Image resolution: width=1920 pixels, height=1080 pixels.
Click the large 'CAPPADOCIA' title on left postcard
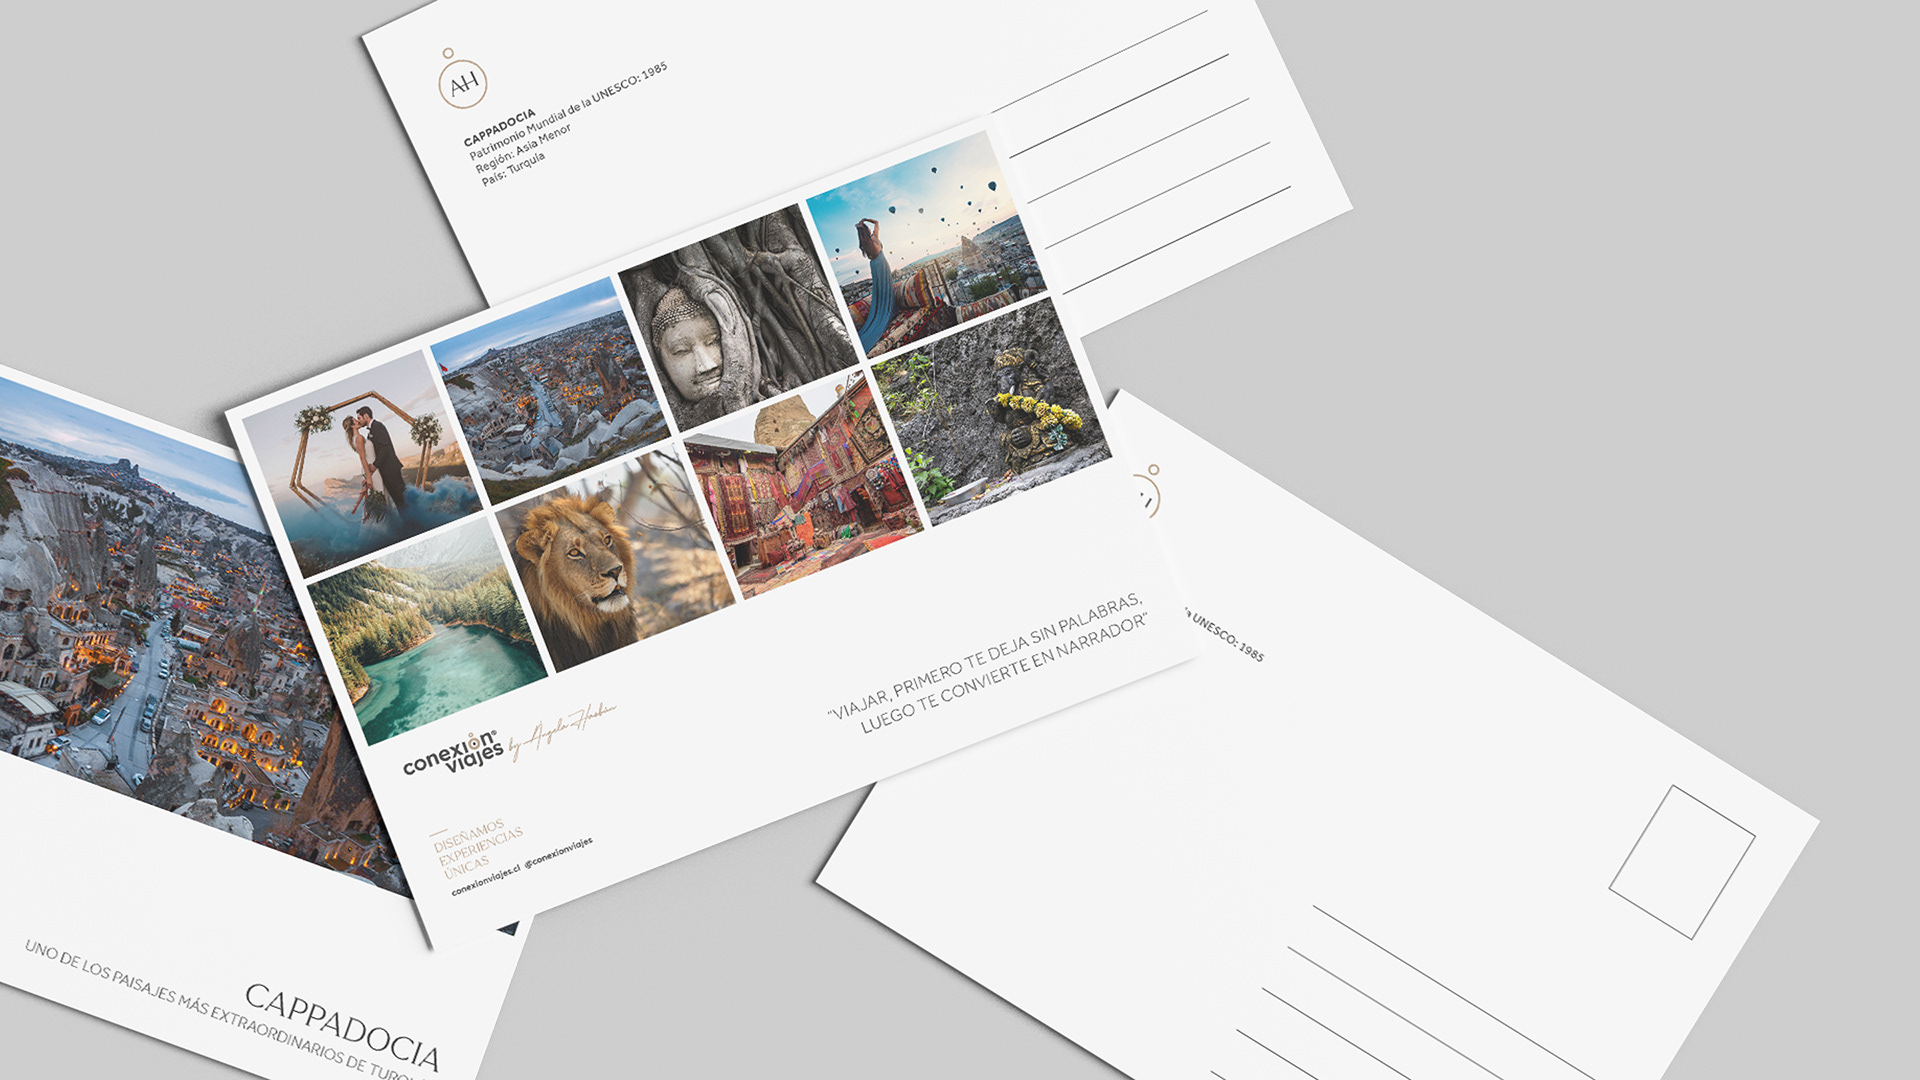point(343,1026)
